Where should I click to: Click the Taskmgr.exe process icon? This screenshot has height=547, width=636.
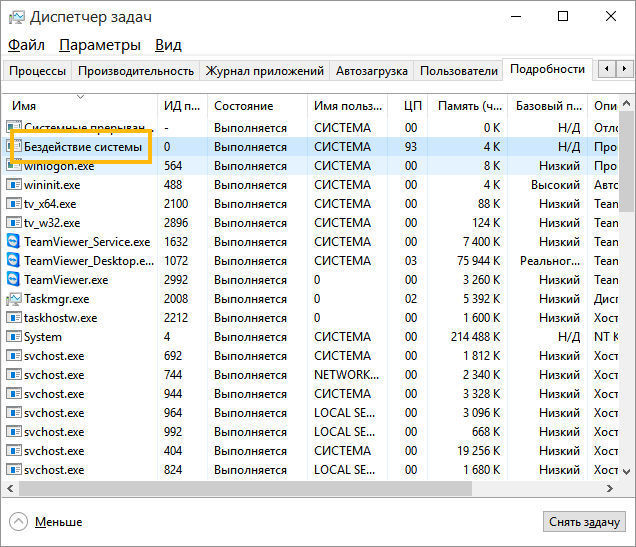[x=13, y=299]
